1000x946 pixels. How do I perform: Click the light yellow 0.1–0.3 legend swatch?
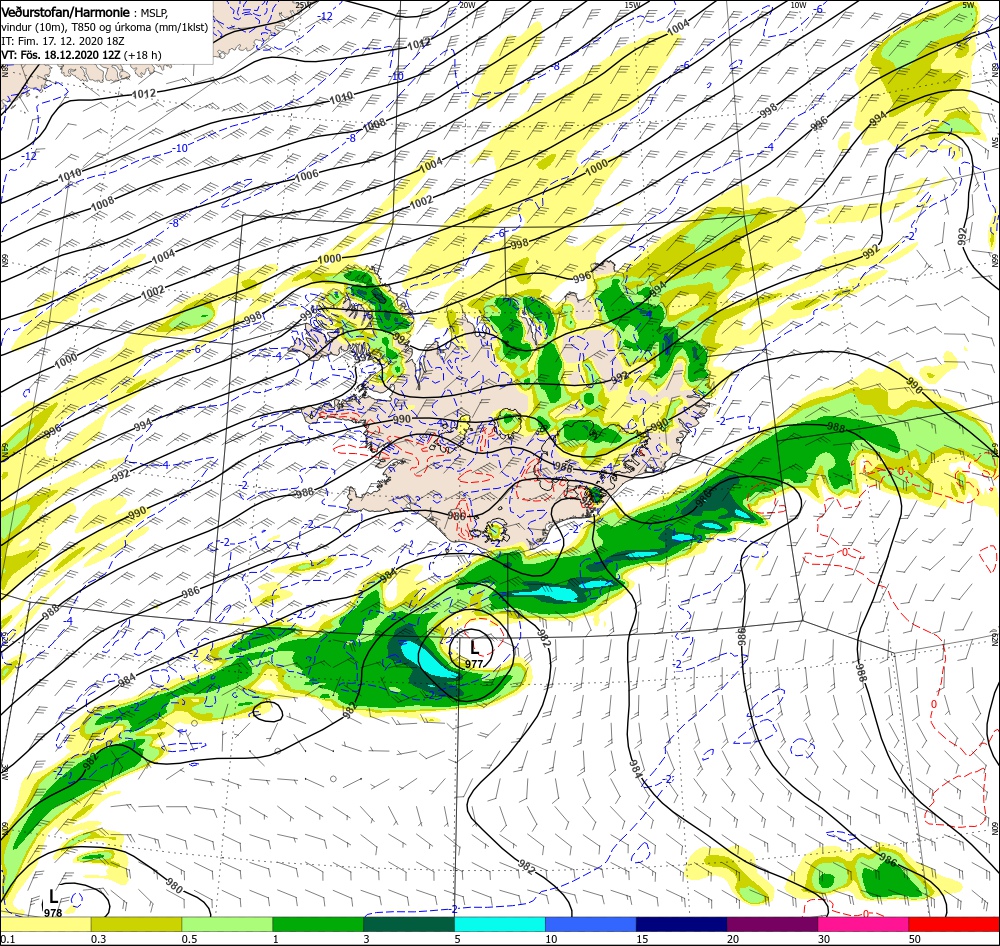[x=45, y=924]
